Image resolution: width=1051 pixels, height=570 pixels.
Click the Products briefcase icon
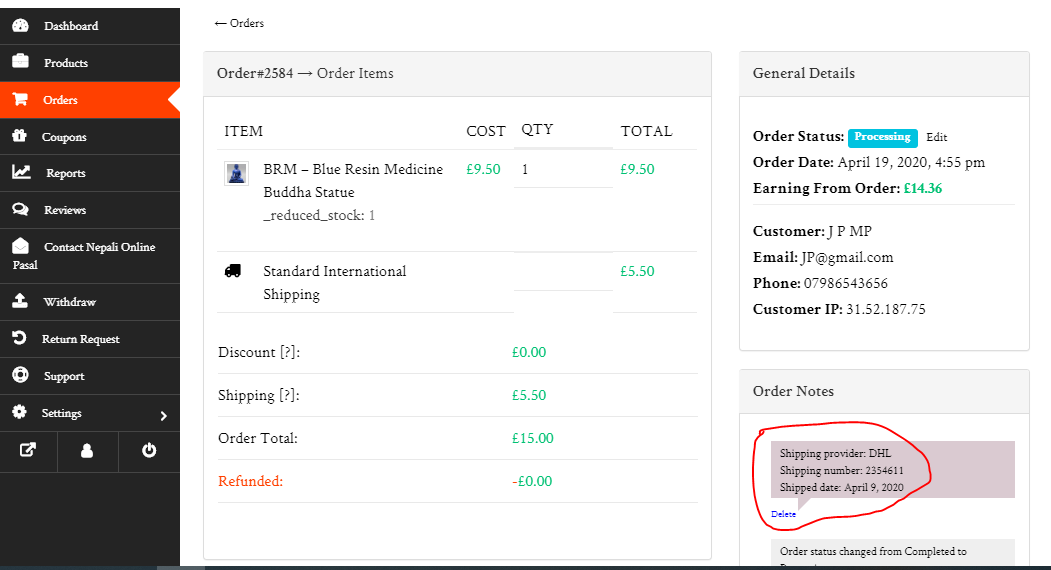[x=20, y=62]
